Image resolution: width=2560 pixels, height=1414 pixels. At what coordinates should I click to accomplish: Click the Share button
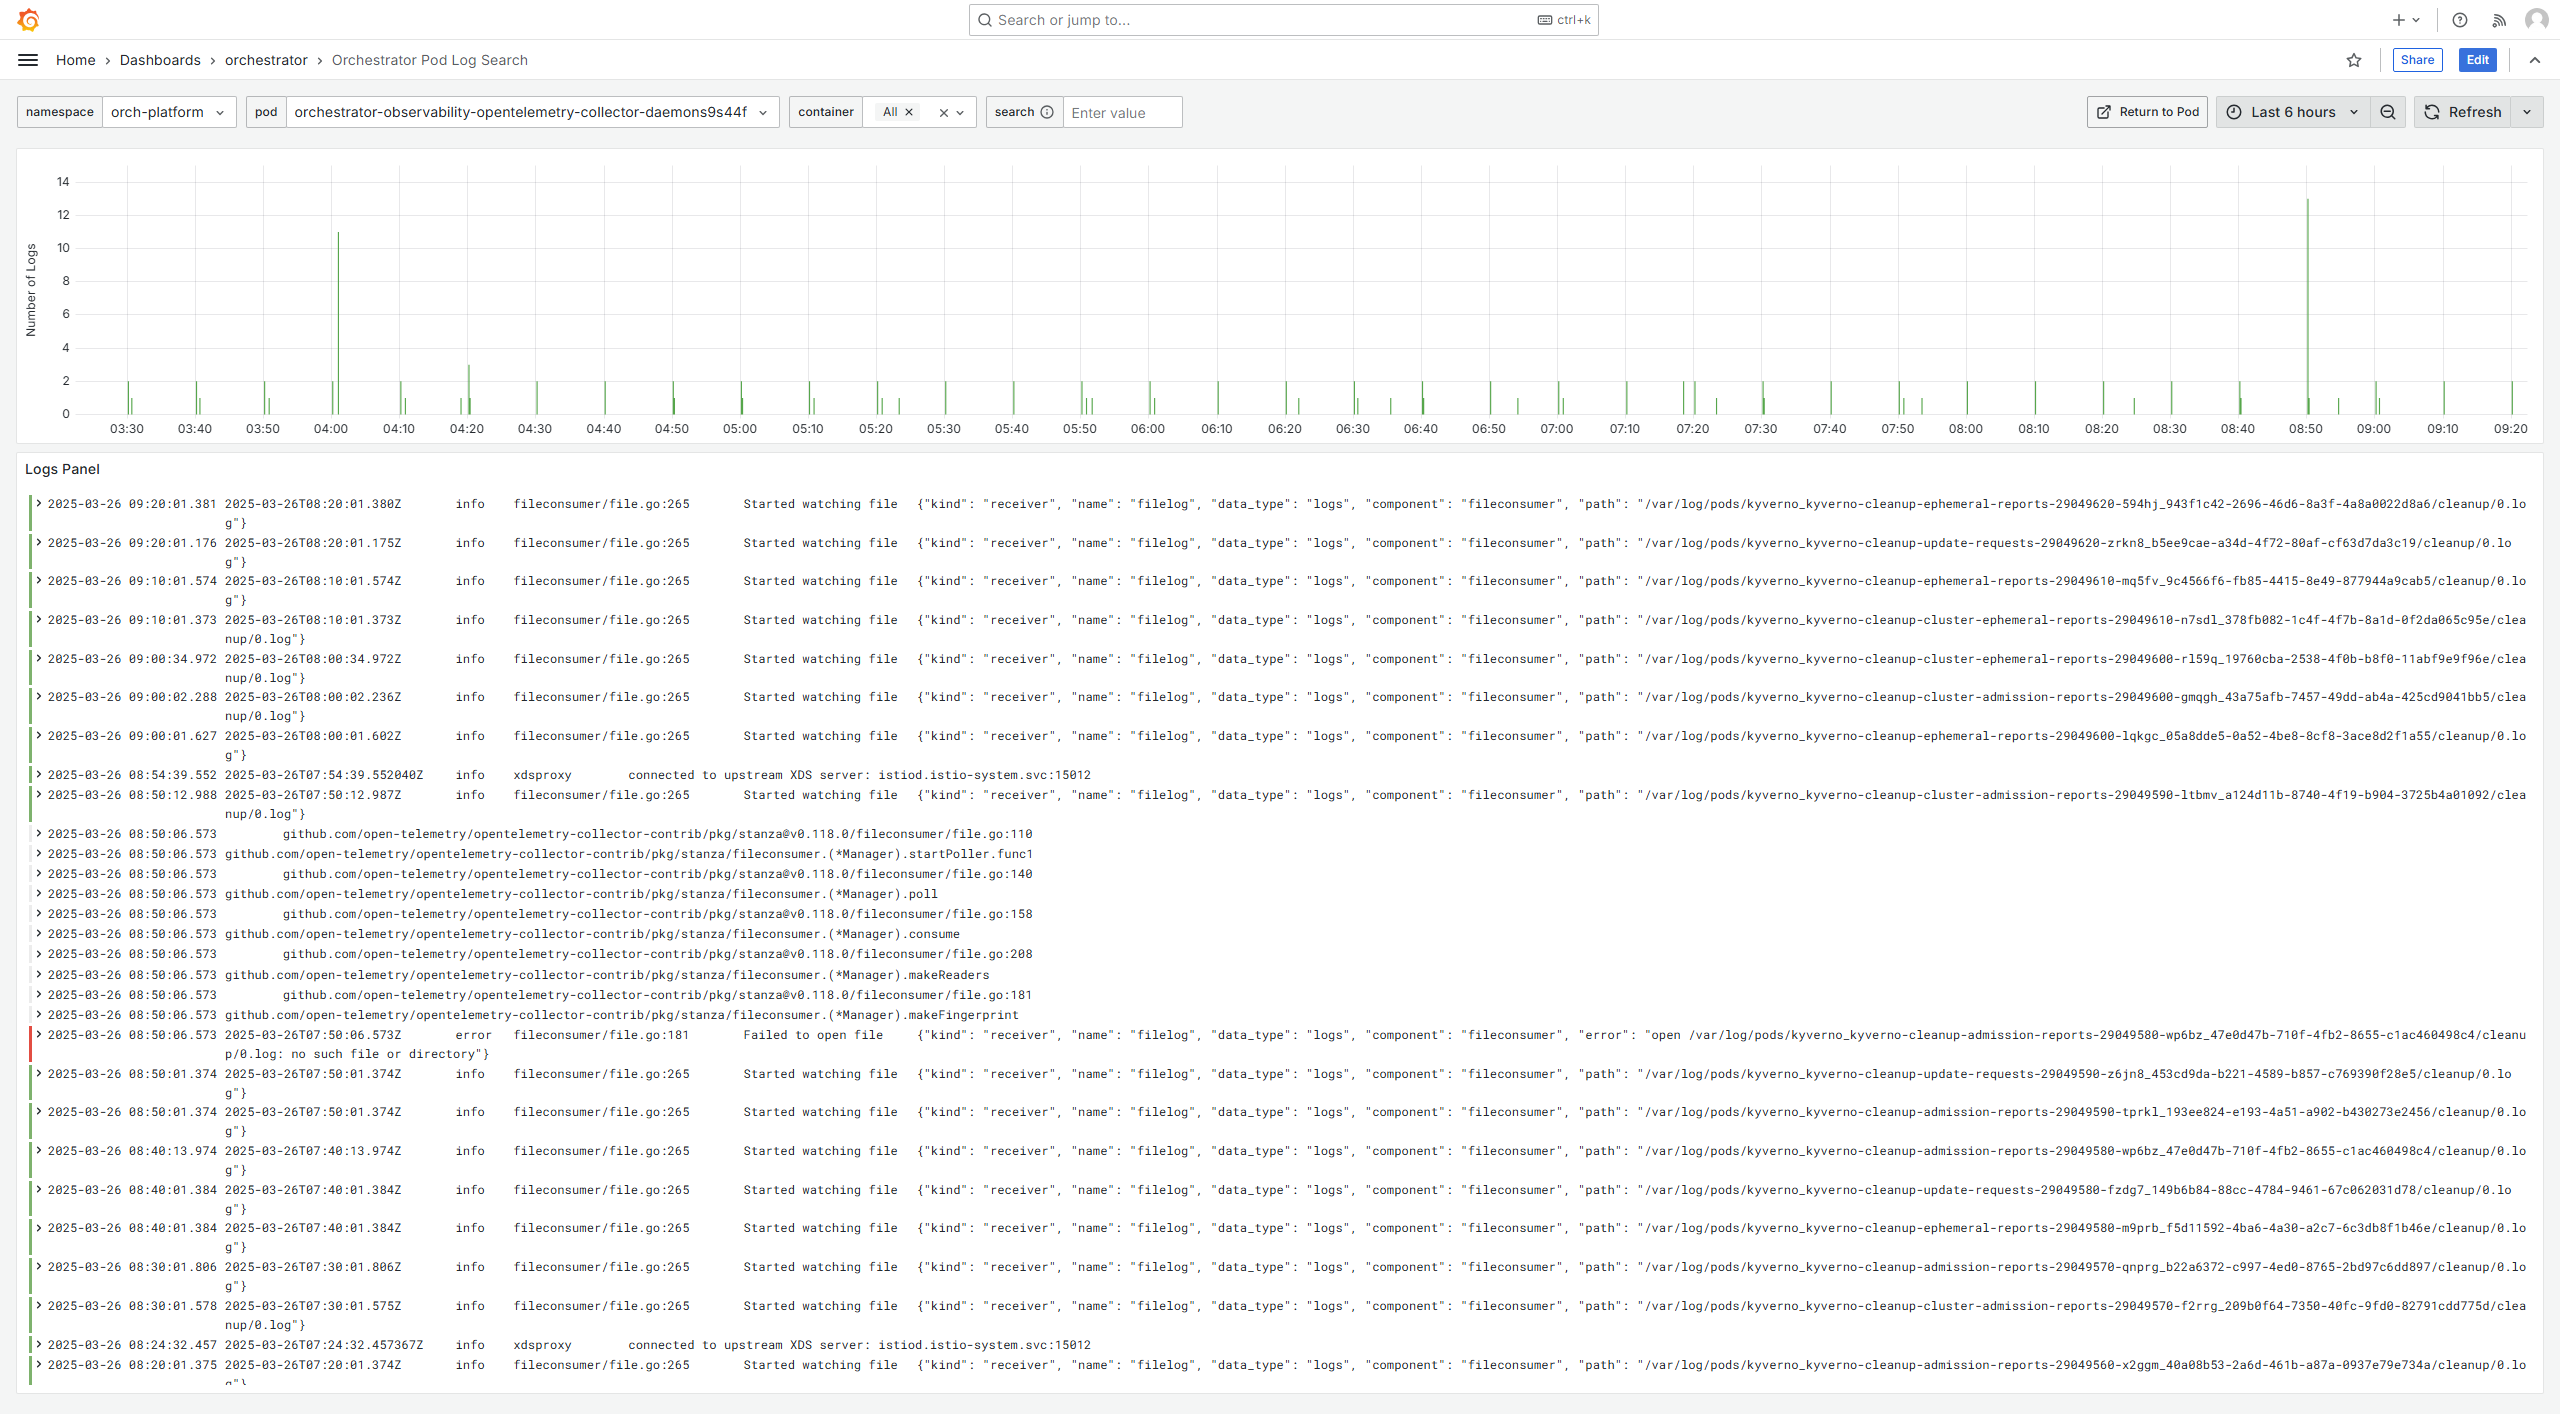[2417, 60]
